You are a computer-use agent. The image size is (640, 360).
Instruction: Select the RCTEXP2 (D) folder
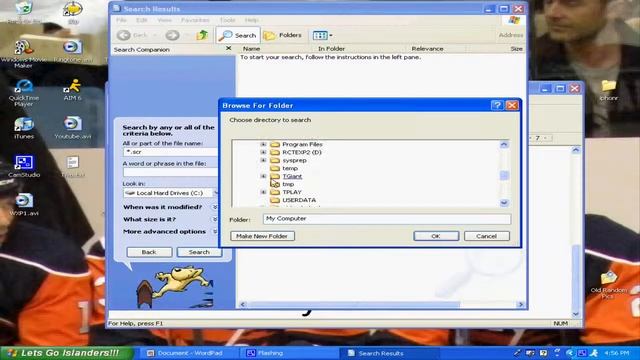(x=302, y=152)
